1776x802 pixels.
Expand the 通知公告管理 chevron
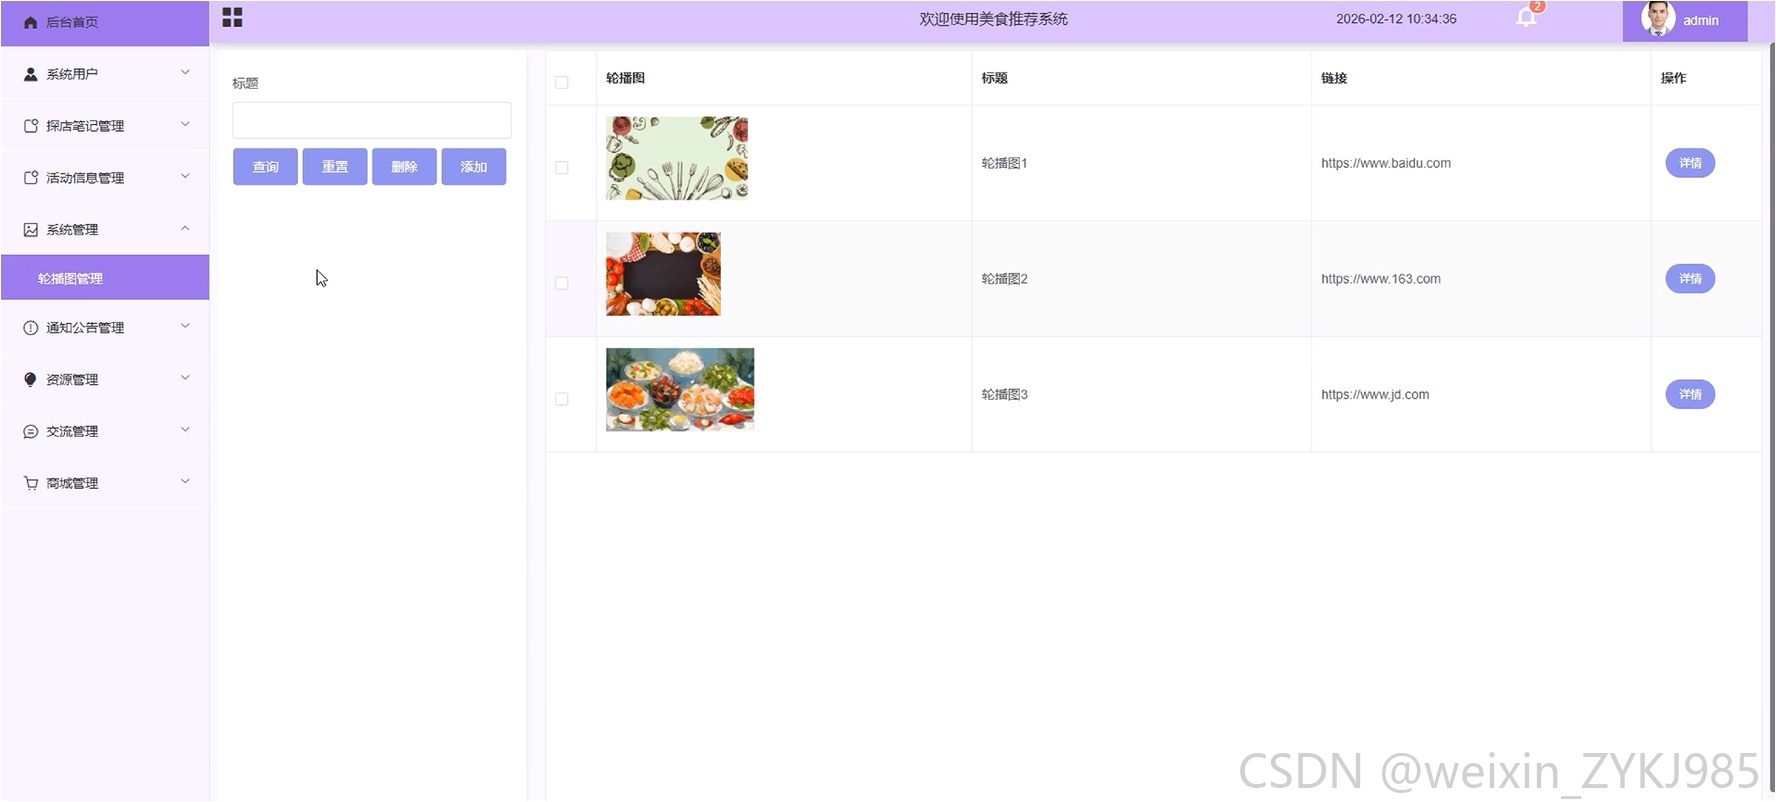(185, 327)
